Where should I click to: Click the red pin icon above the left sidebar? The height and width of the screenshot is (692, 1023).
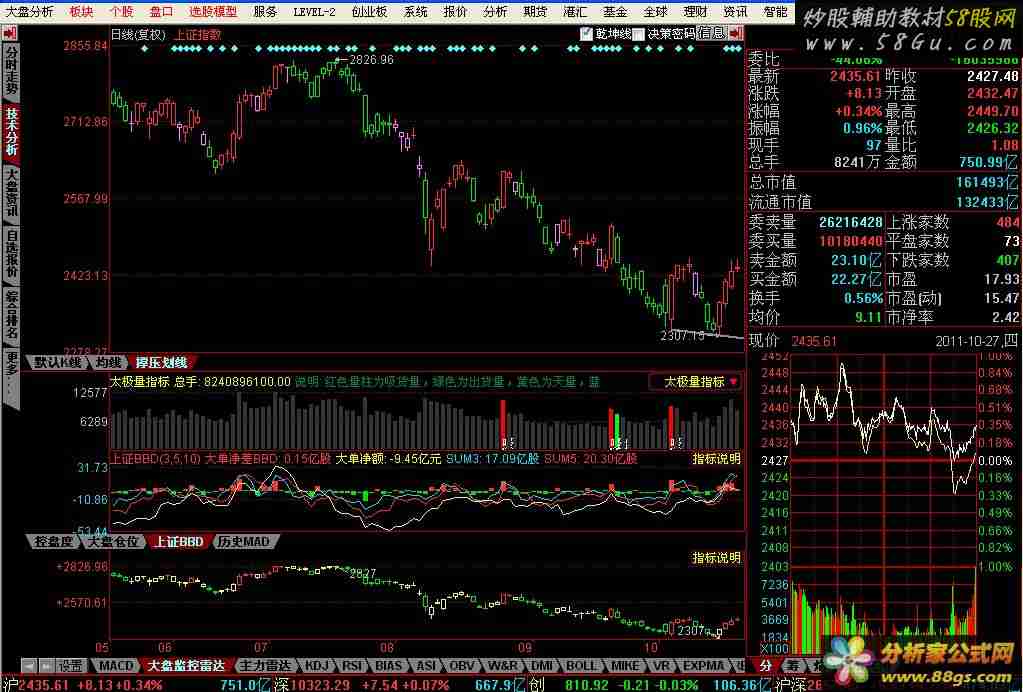tap(10, 33)
